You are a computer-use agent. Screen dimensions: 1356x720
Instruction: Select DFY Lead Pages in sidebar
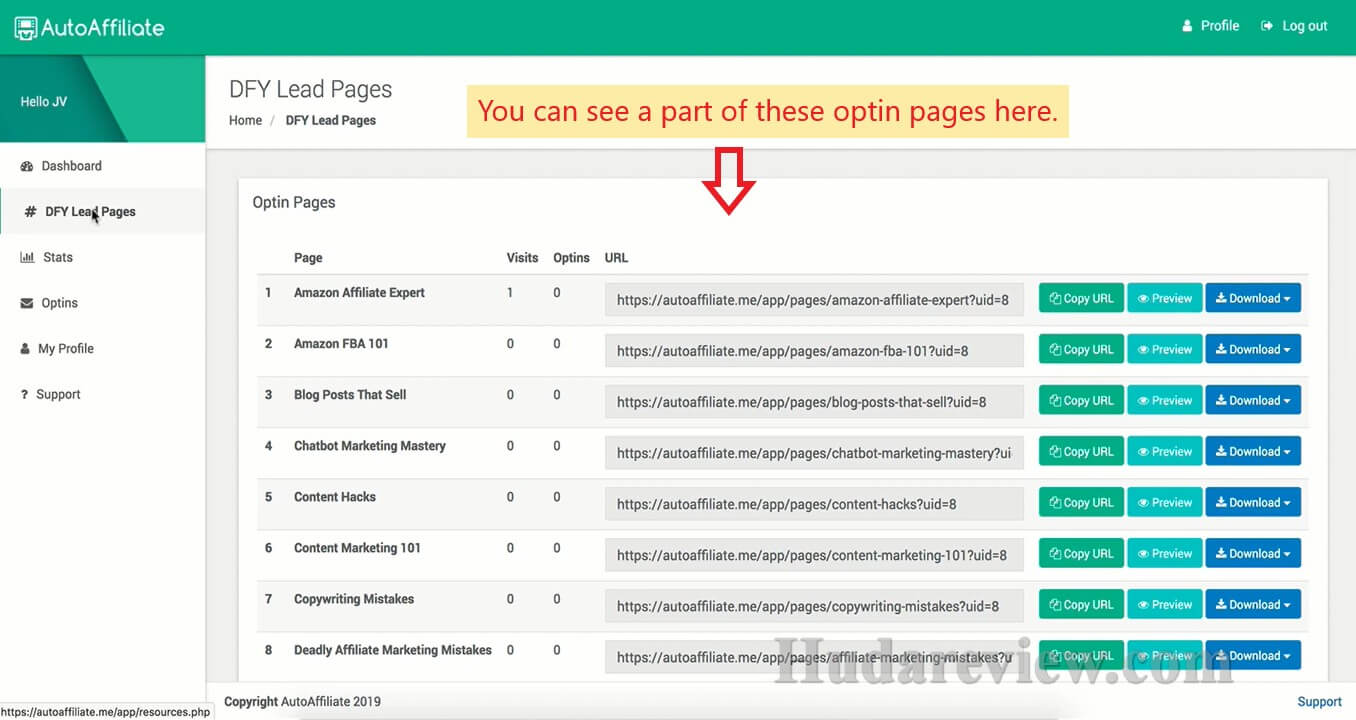pos(81,212)
